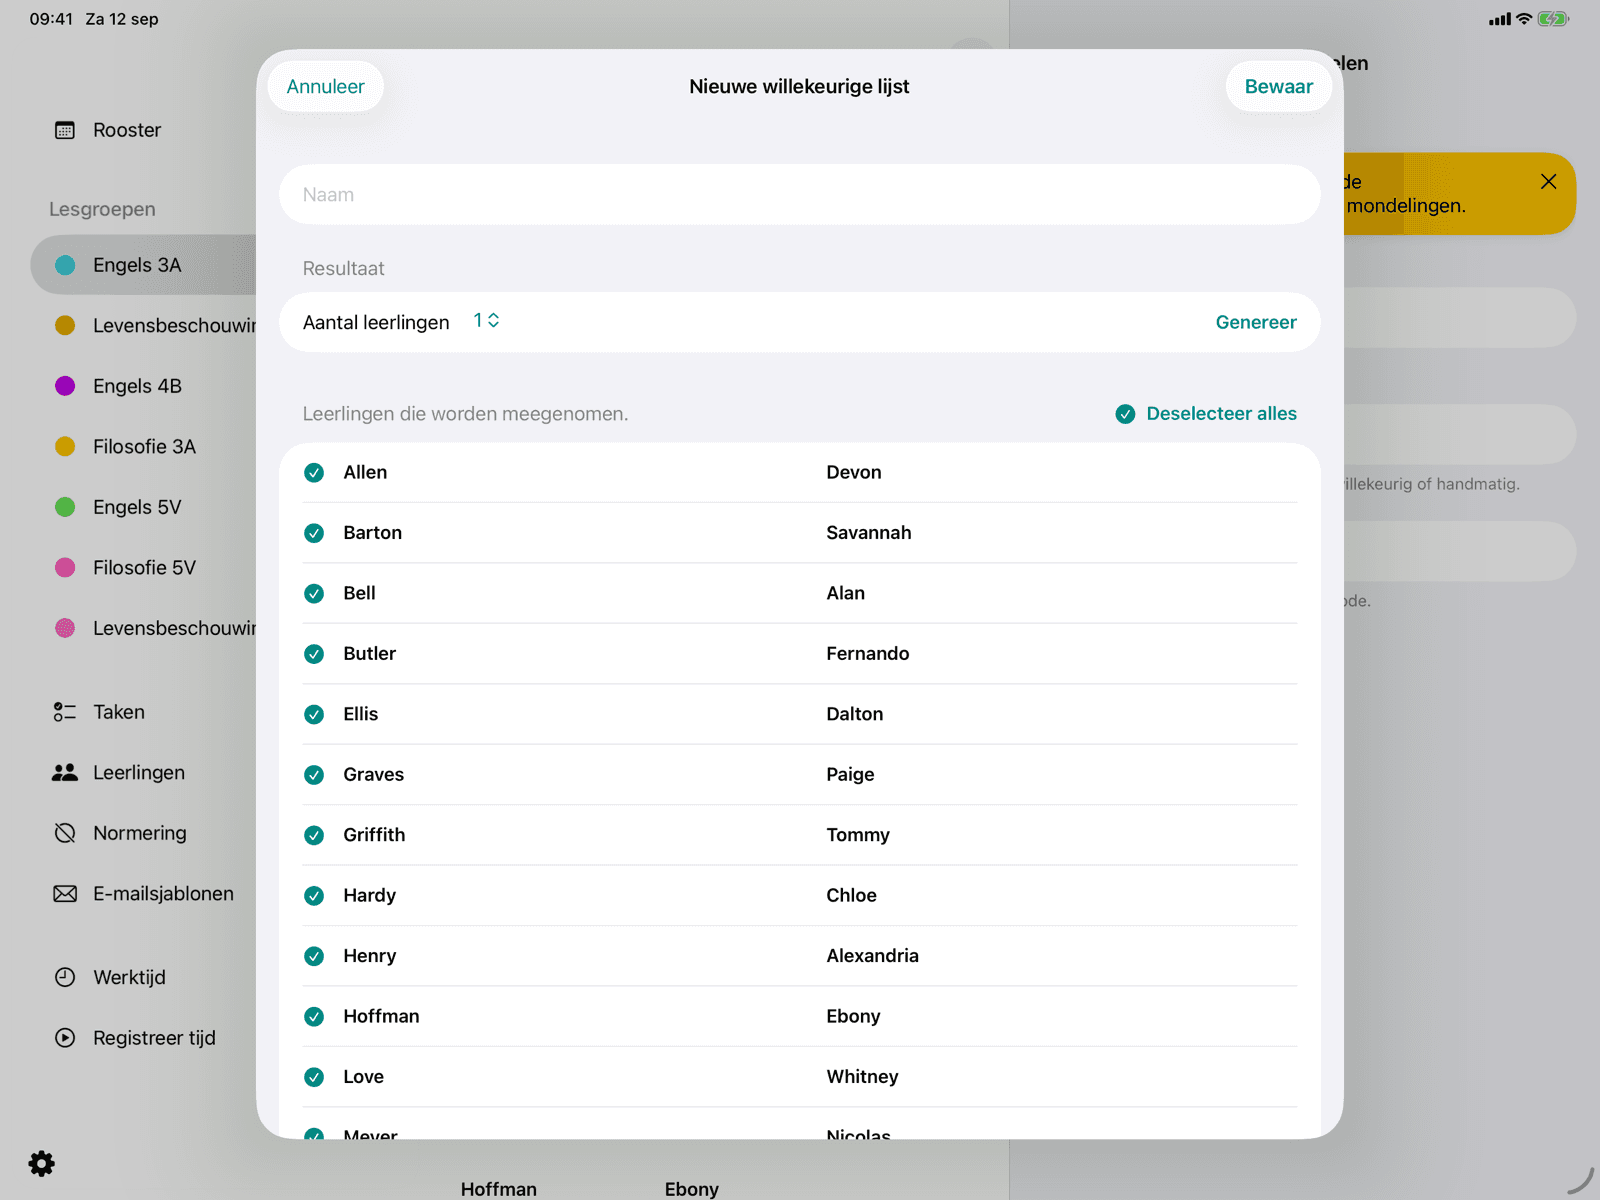Click the pink Filosofie 5V color dot
The width and height of the screenshot is (1600, 1200).
click(65, 568)
